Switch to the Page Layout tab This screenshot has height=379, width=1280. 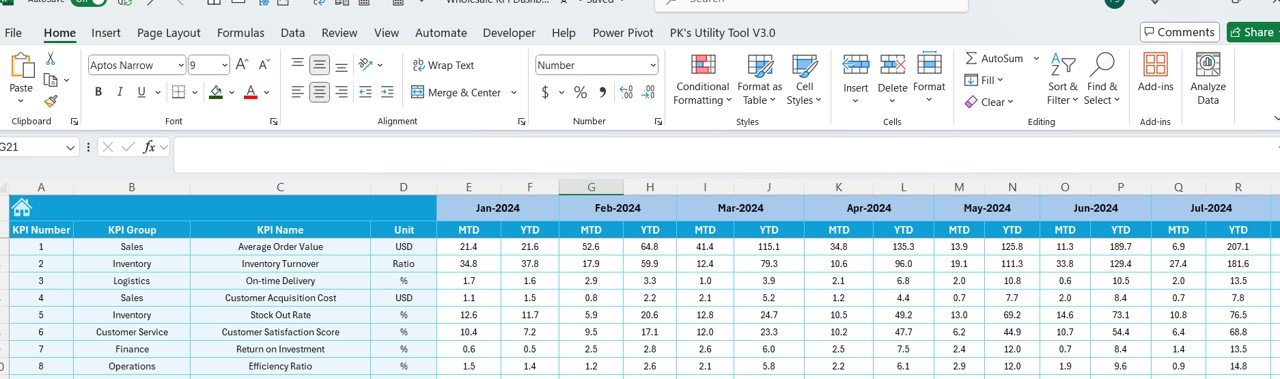click(169, 33)
